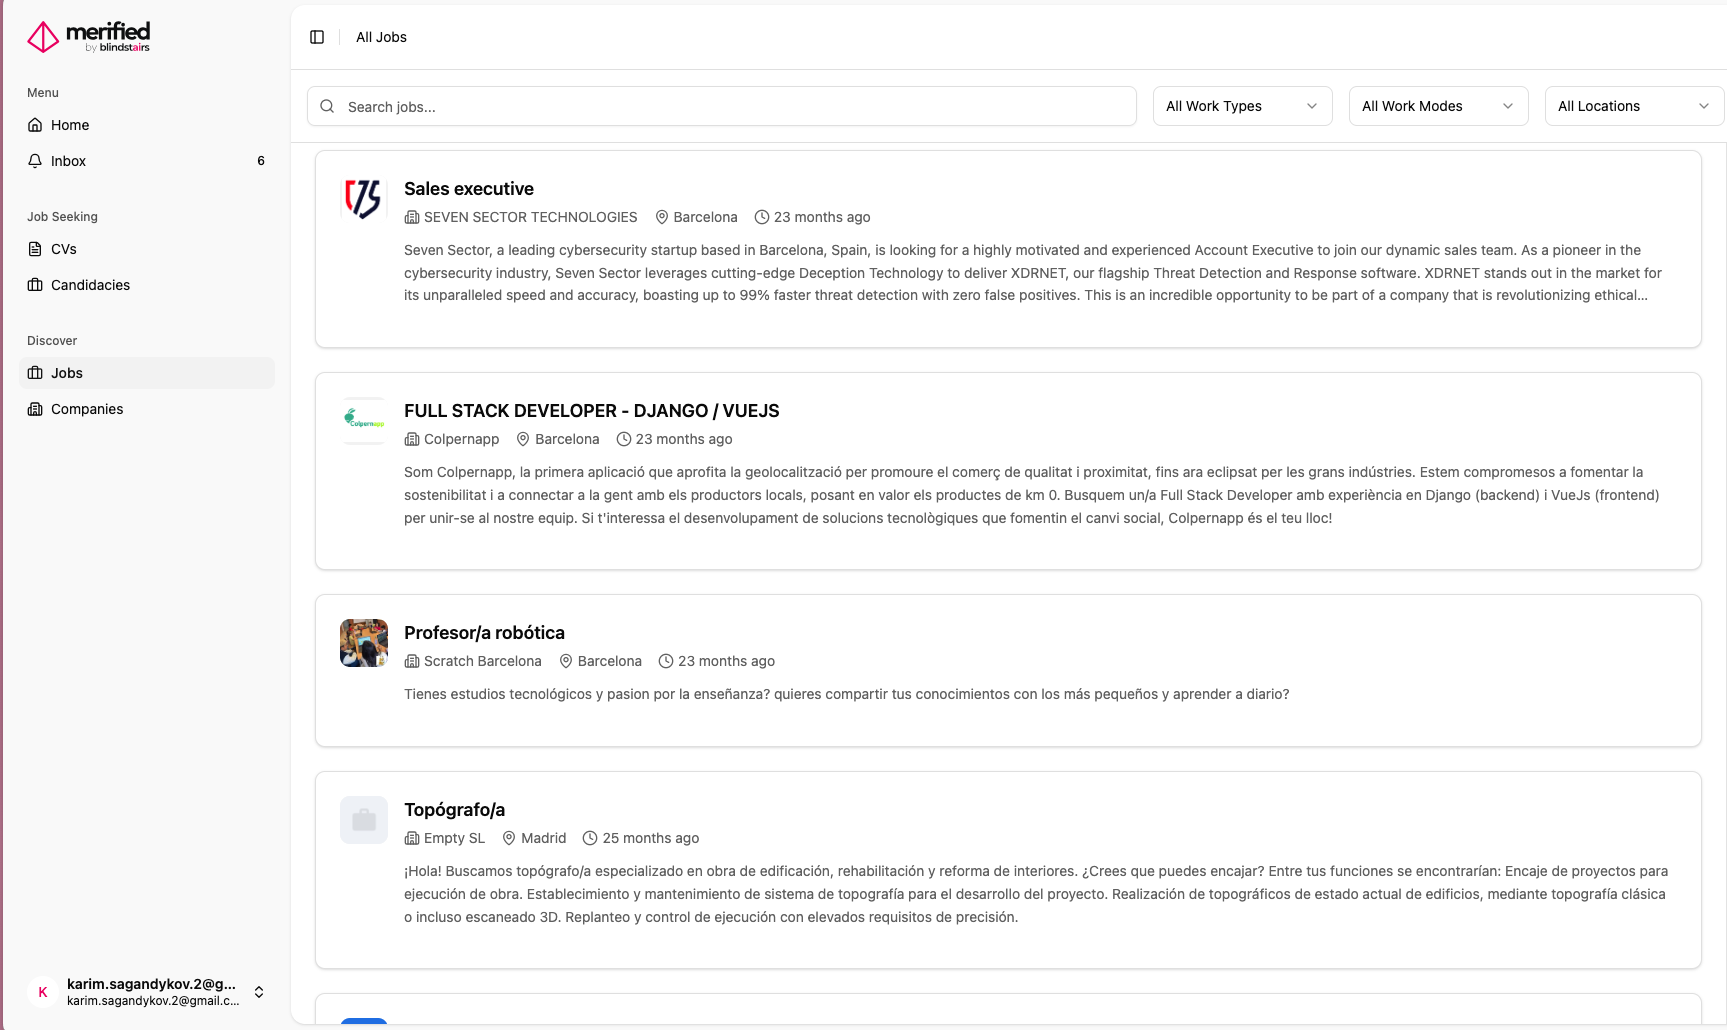
Task: Click the Empty SL placeholder briefcase icon
Action: tap(363, 820)
